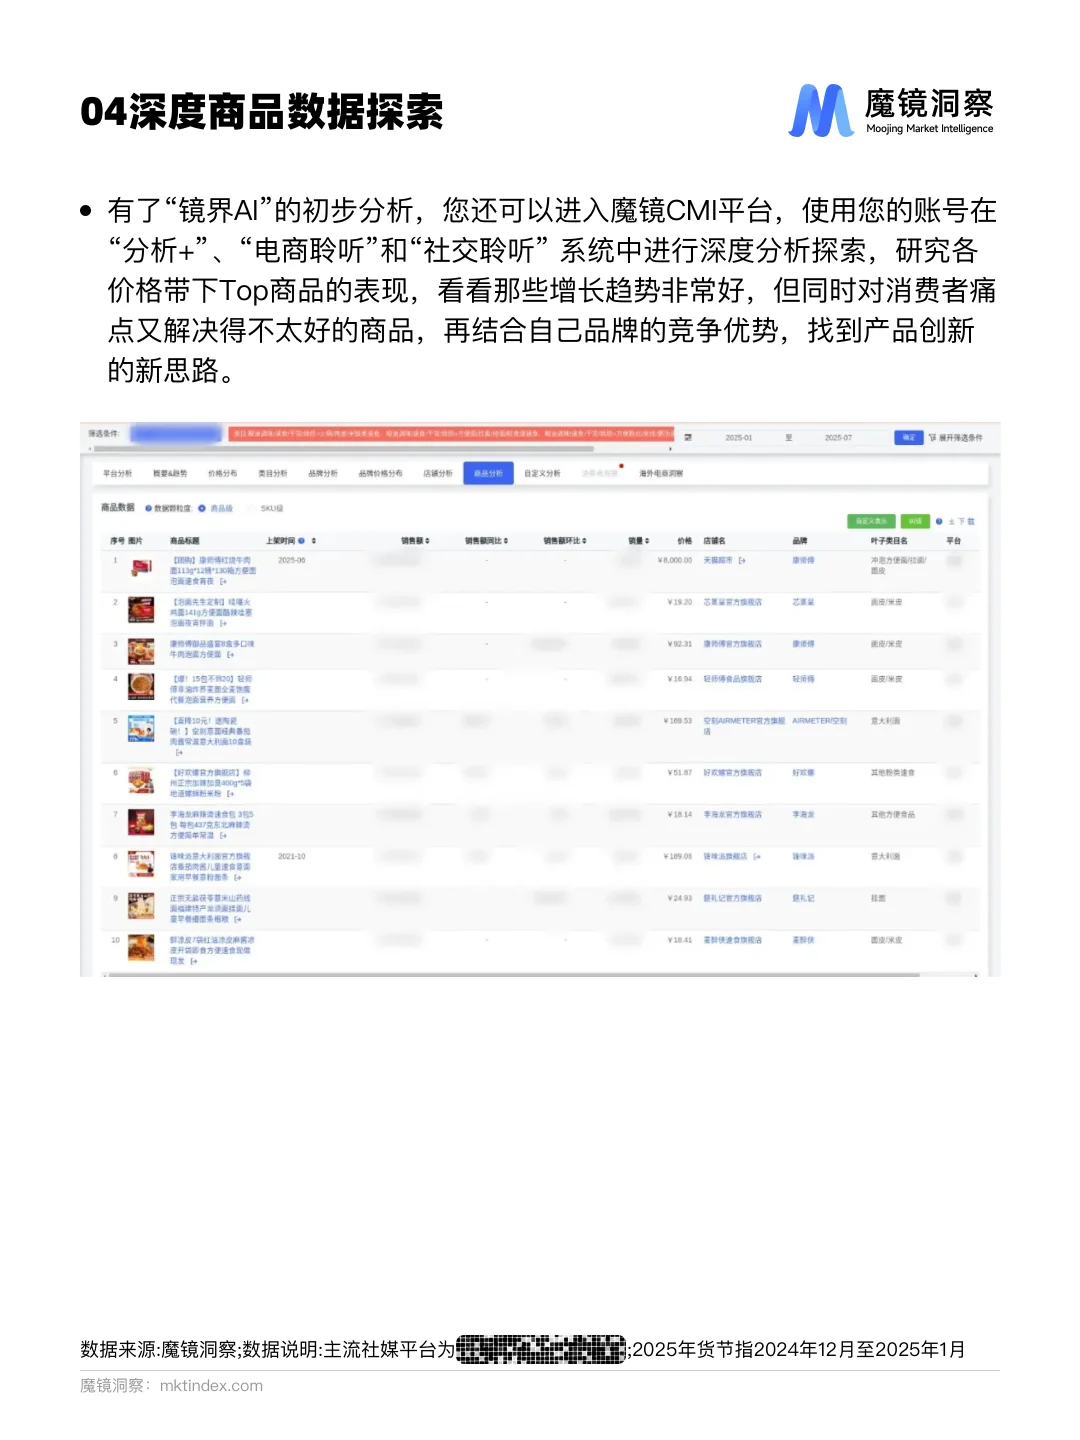
Task: Open the 轻师傅食品旗舰店 store link
Action: pos(732,679)
